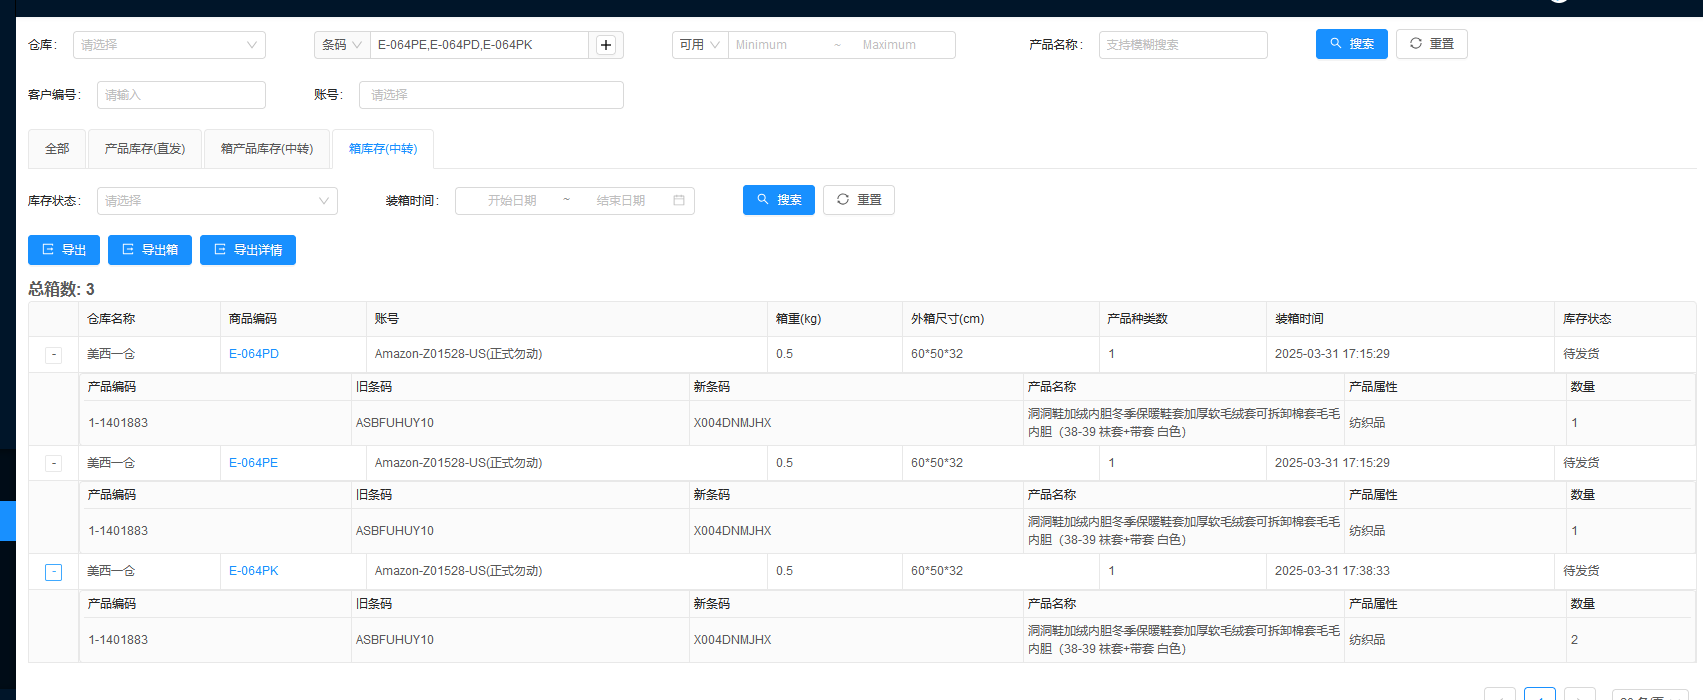Open the E-064PE product code link
The width and height of the screenshot is (1703, 700).
tap(254, 463)
